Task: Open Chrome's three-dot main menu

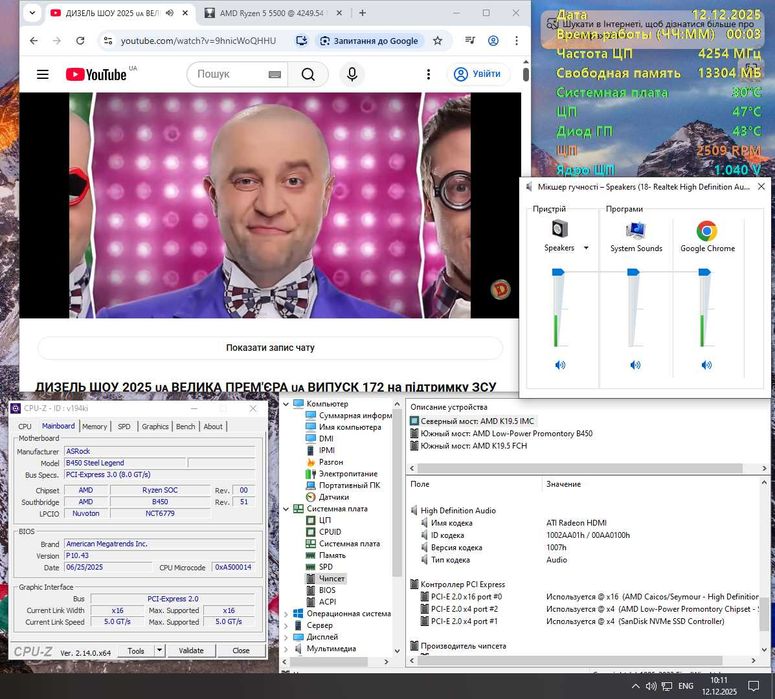Action: tap(517, 41)
